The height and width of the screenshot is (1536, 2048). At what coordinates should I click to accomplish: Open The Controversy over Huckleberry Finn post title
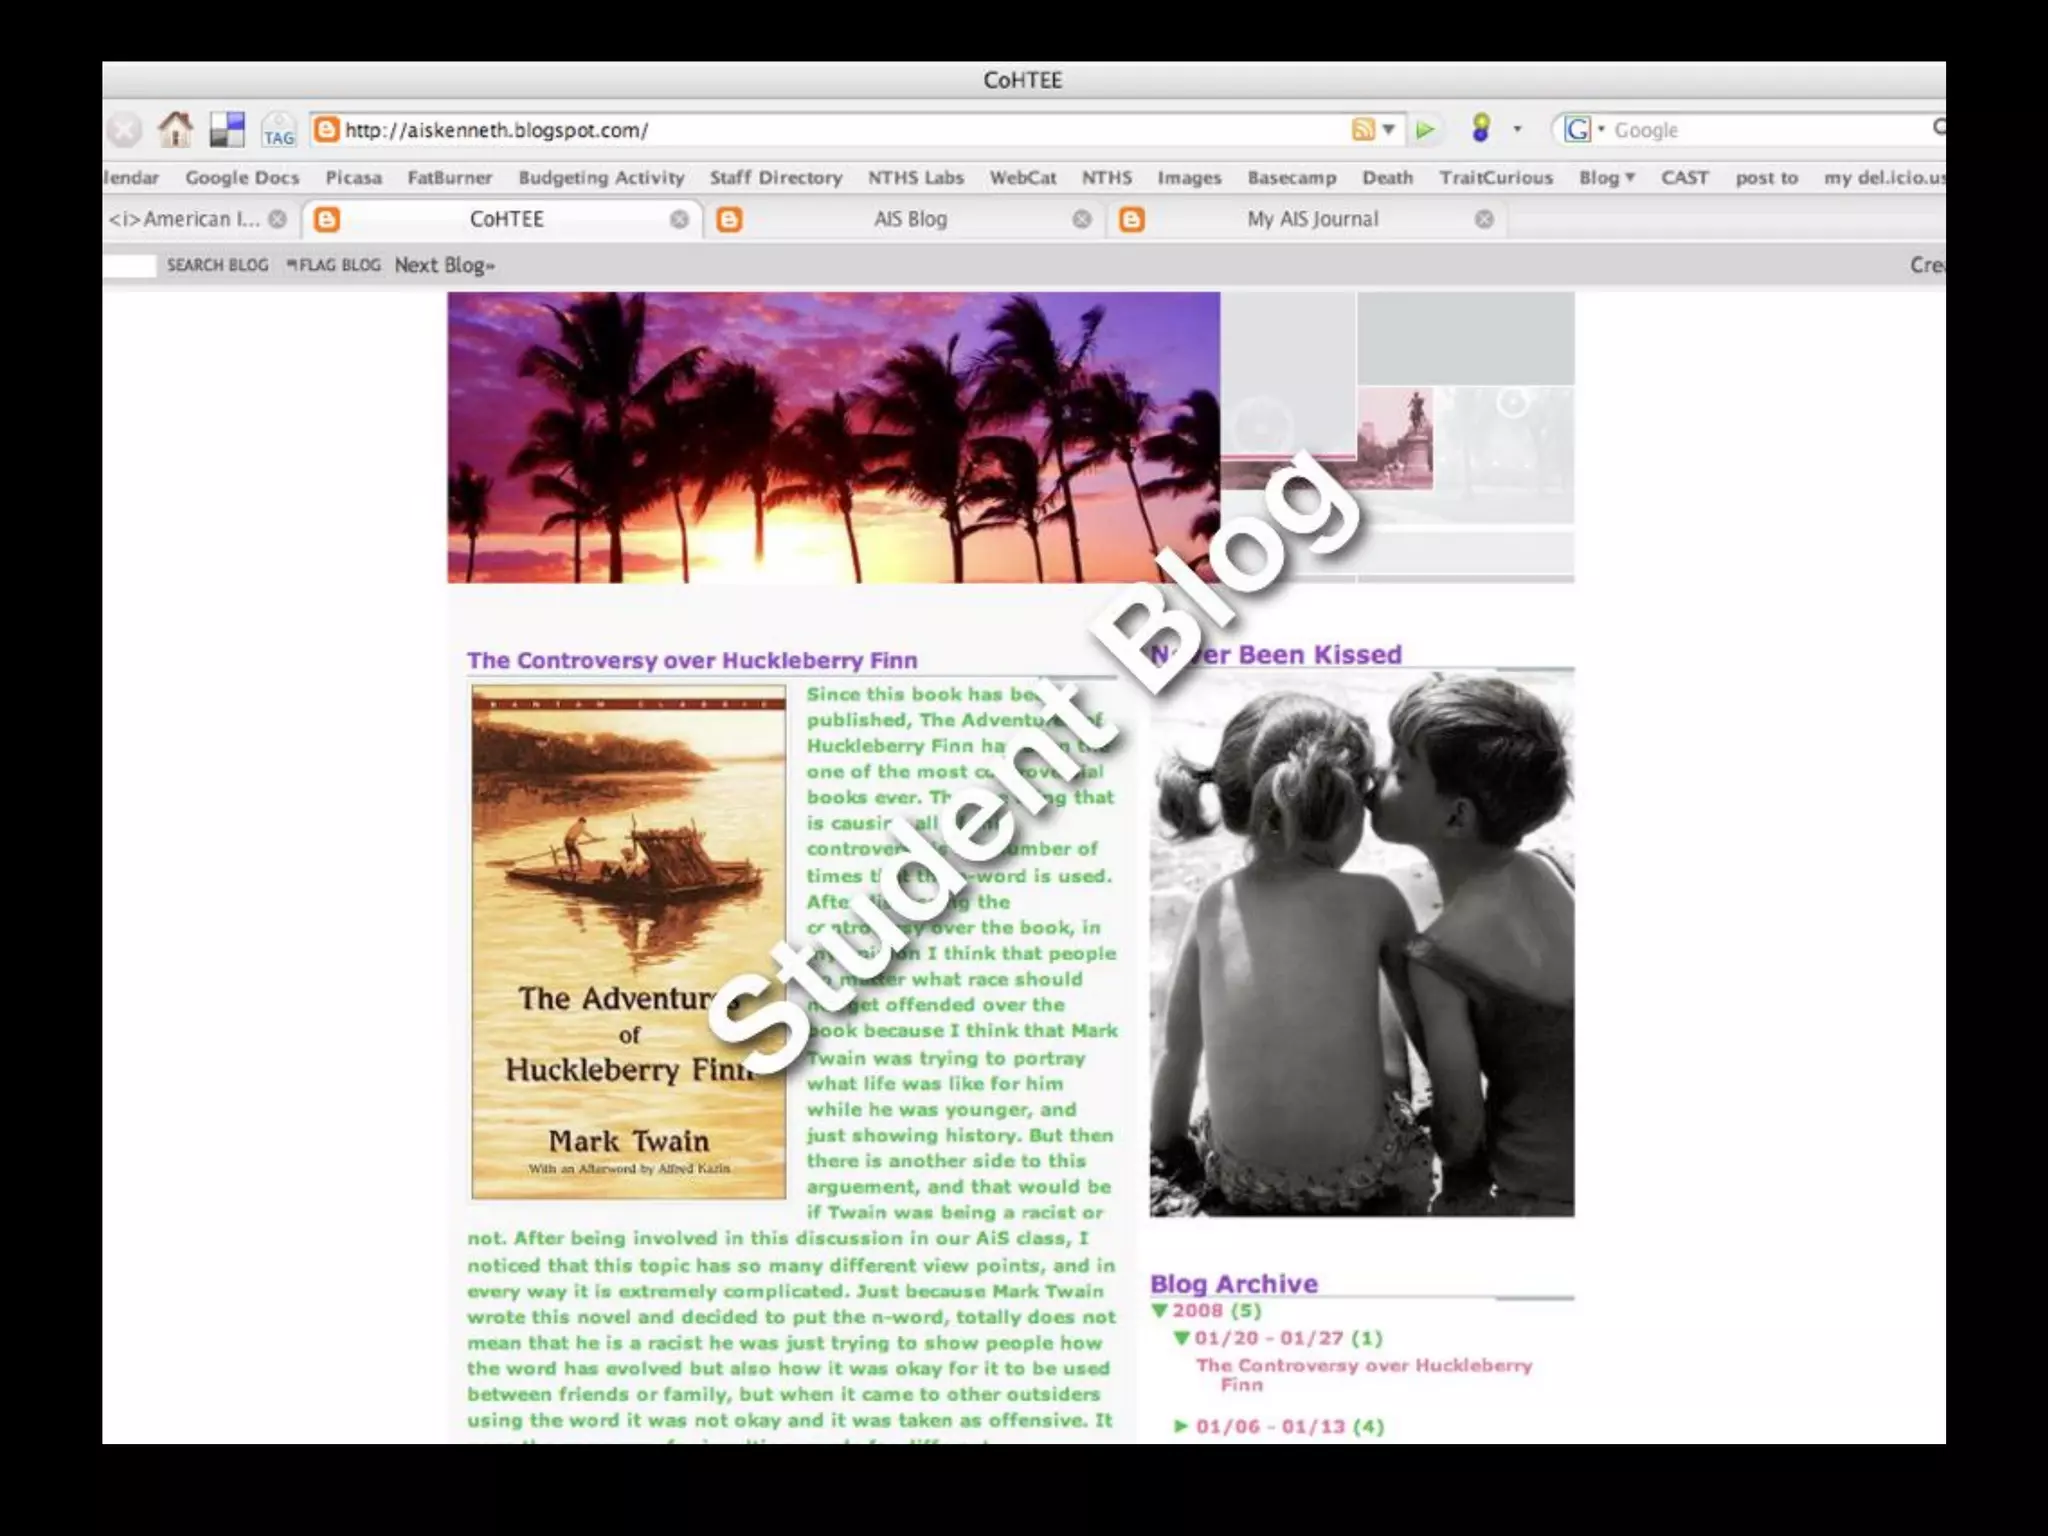692,660
